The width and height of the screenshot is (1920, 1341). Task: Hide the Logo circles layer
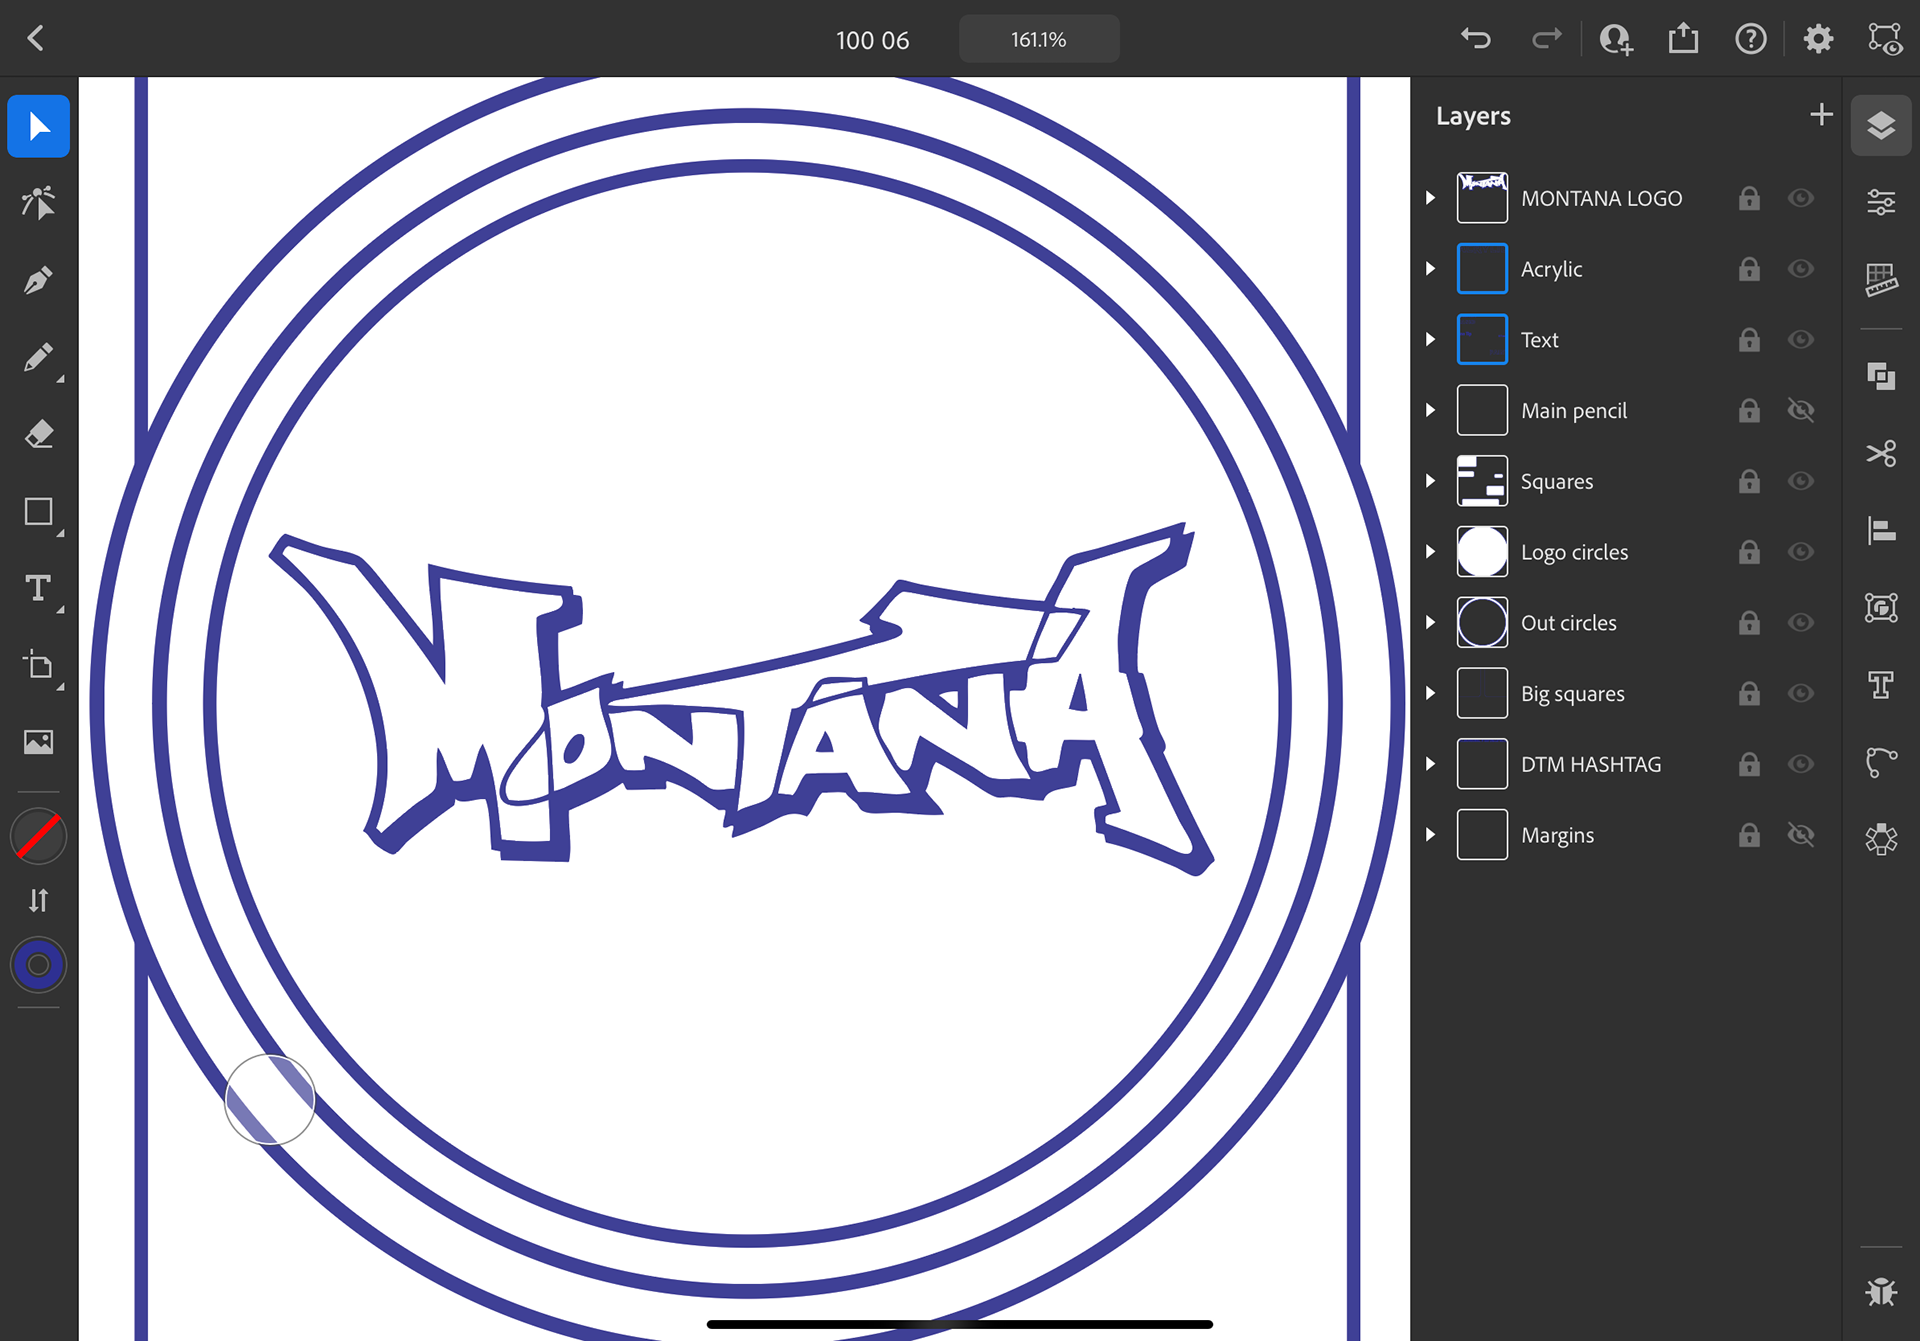click(x=1801, y=552)
